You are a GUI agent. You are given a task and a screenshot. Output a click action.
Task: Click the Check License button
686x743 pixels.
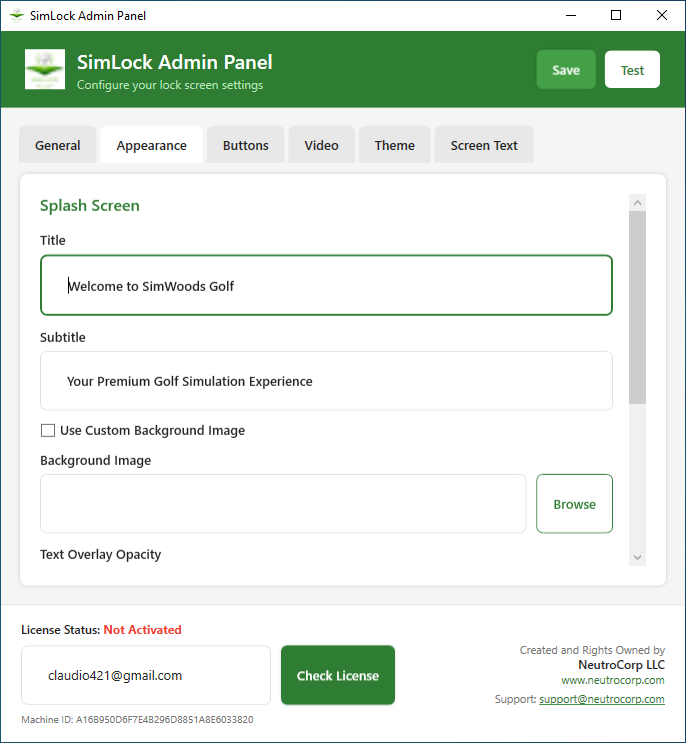(337, 676)
